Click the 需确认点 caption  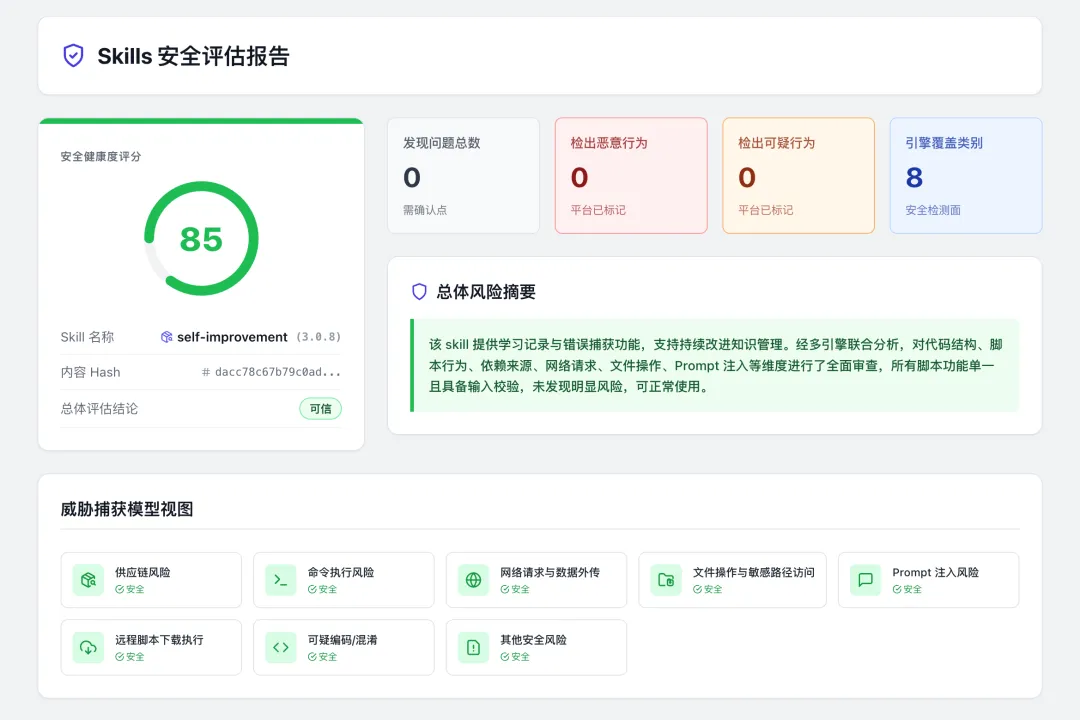coord(425,210)
